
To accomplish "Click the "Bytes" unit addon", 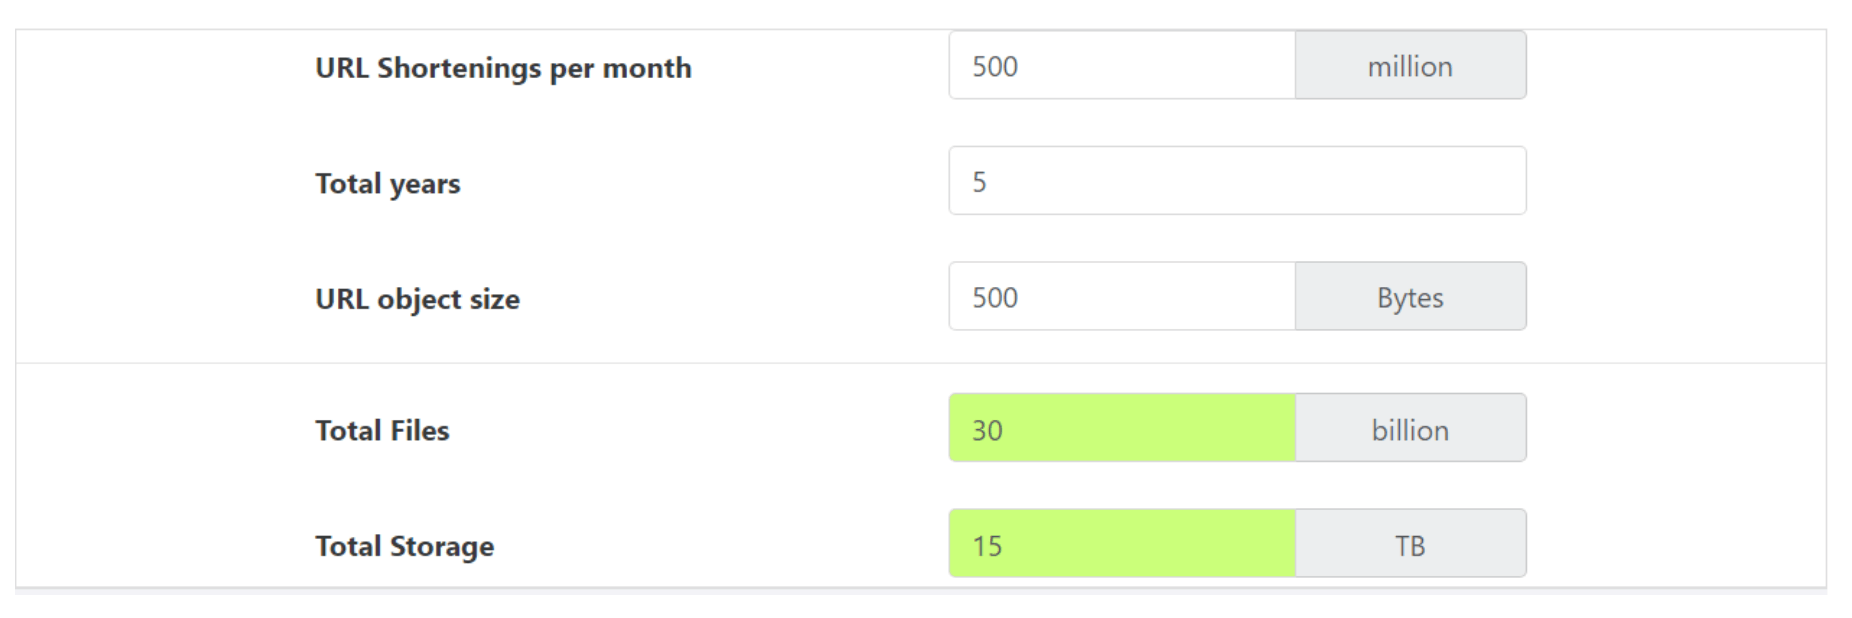I will click(1410, 297).
